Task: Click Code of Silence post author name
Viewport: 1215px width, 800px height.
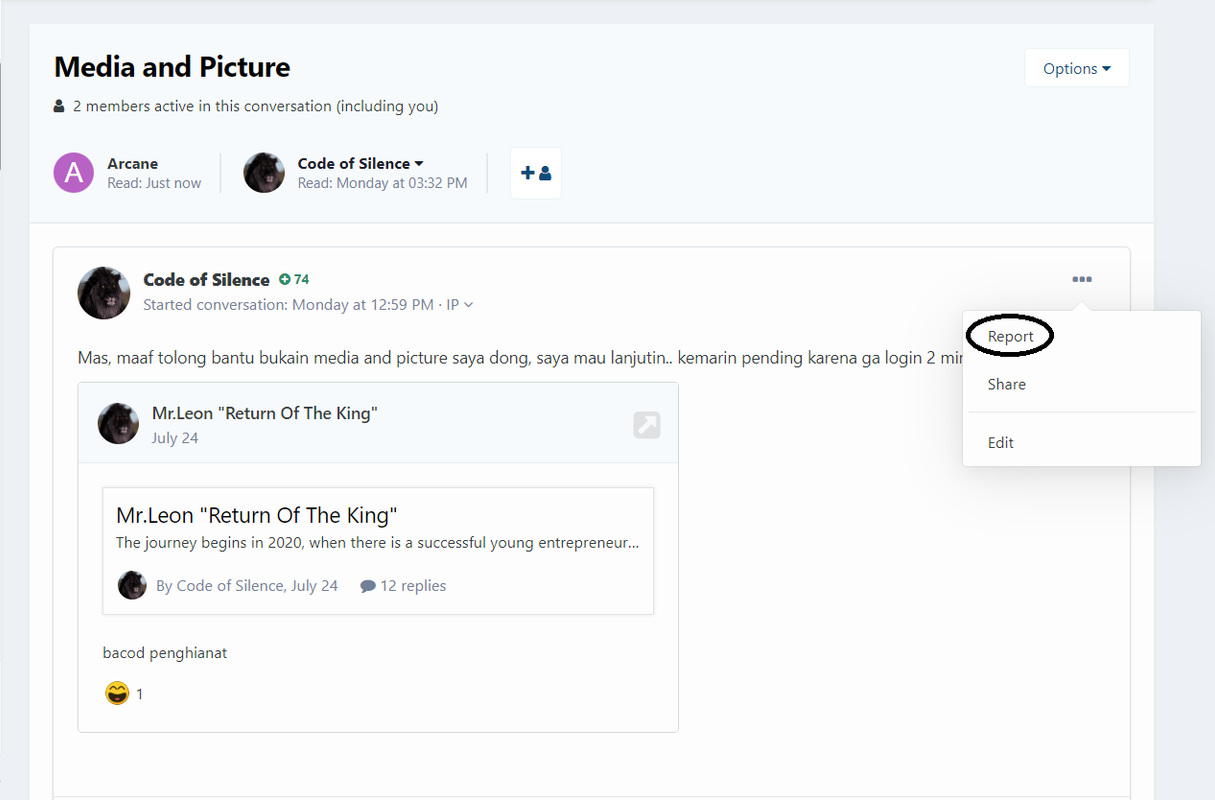Action: 207,280
